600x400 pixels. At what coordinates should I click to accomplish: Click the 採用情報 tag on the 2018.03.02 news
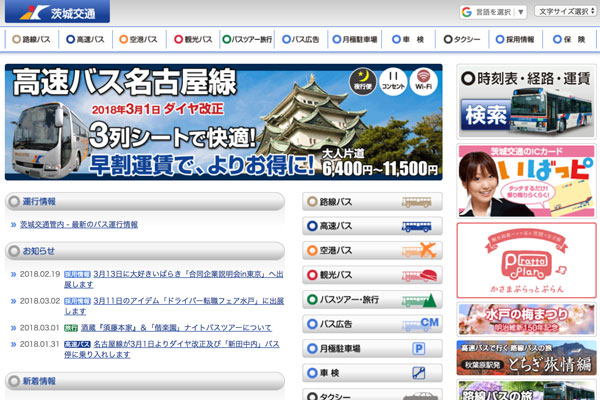(x=77, y=301)
